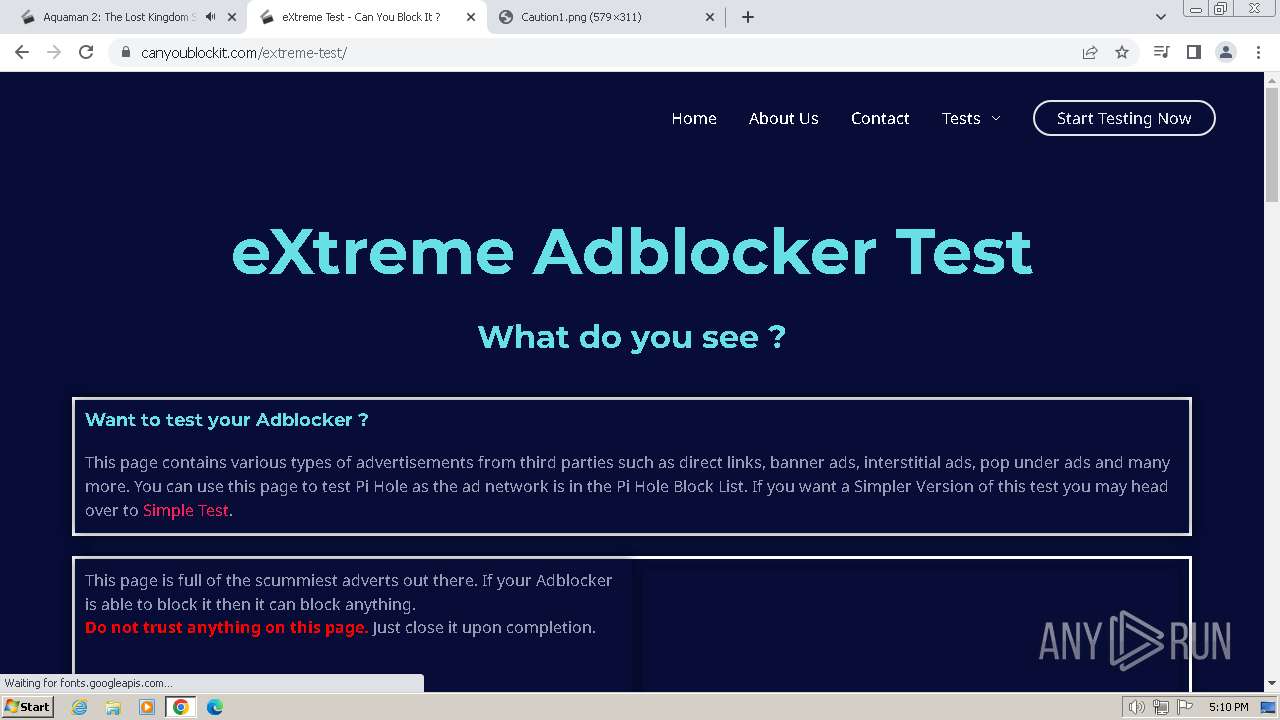The image size is (1280, 720).
Task: Click the 5:10 PM taskbar clock
Action: (x=1228, y=707)
